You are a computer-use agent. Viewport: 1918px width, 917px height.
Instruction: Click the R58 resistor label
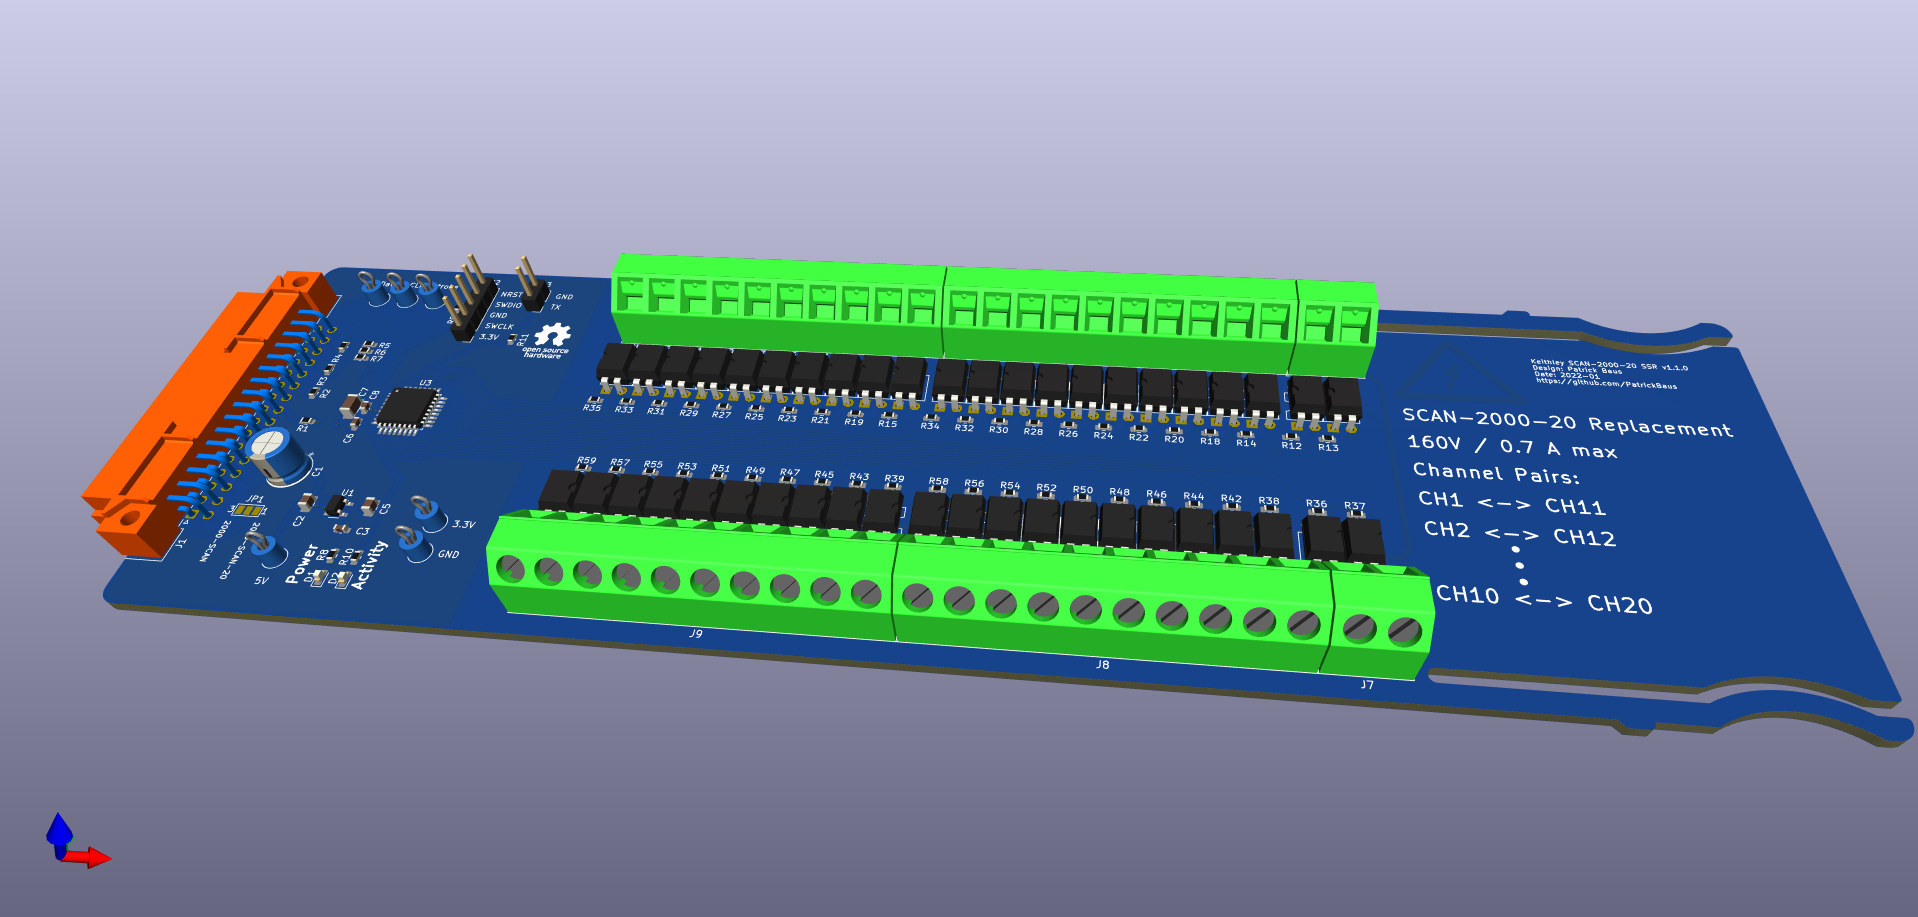pos(938,481)
